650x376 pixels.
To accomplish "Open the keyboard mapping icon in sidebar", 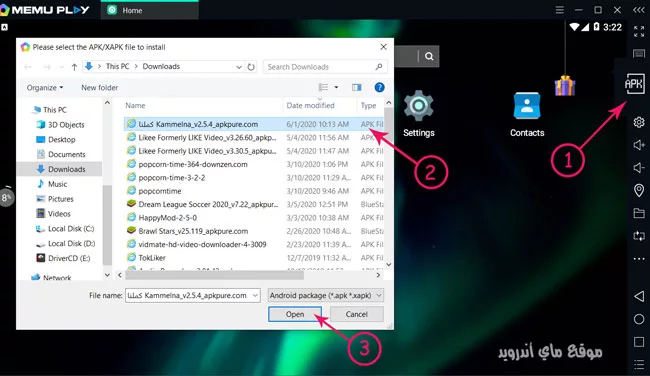I will tap(639, 53).
